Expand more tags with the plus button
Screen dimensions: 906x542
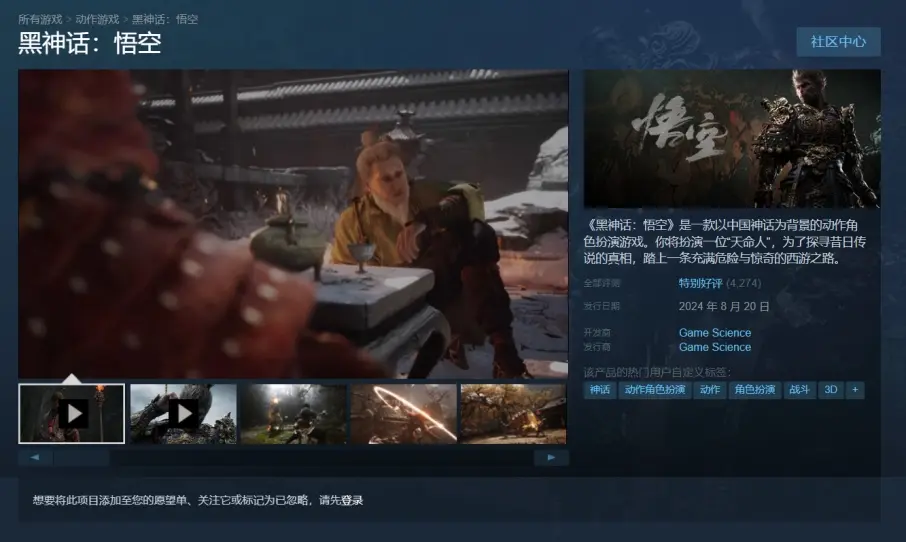pos(855,390)
